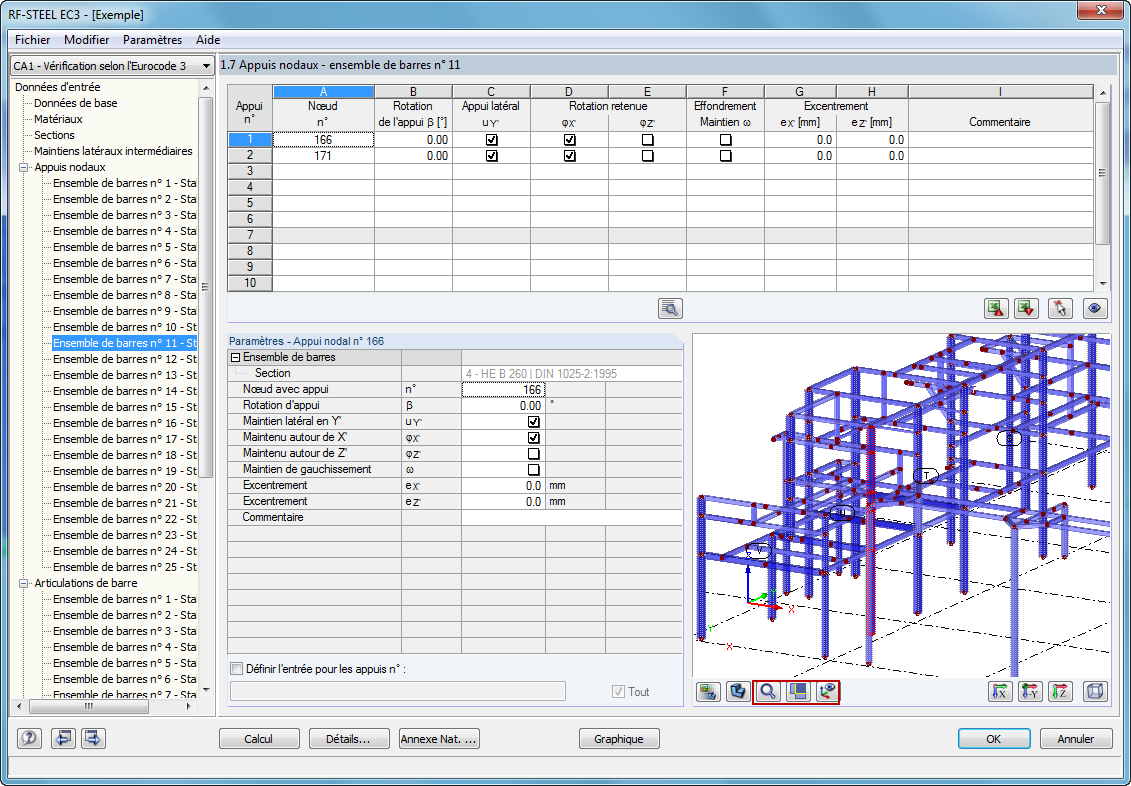
Task: Collapse the Ensemble de barres parameter group
Action: pyautogui.click(x=235, y=357)
